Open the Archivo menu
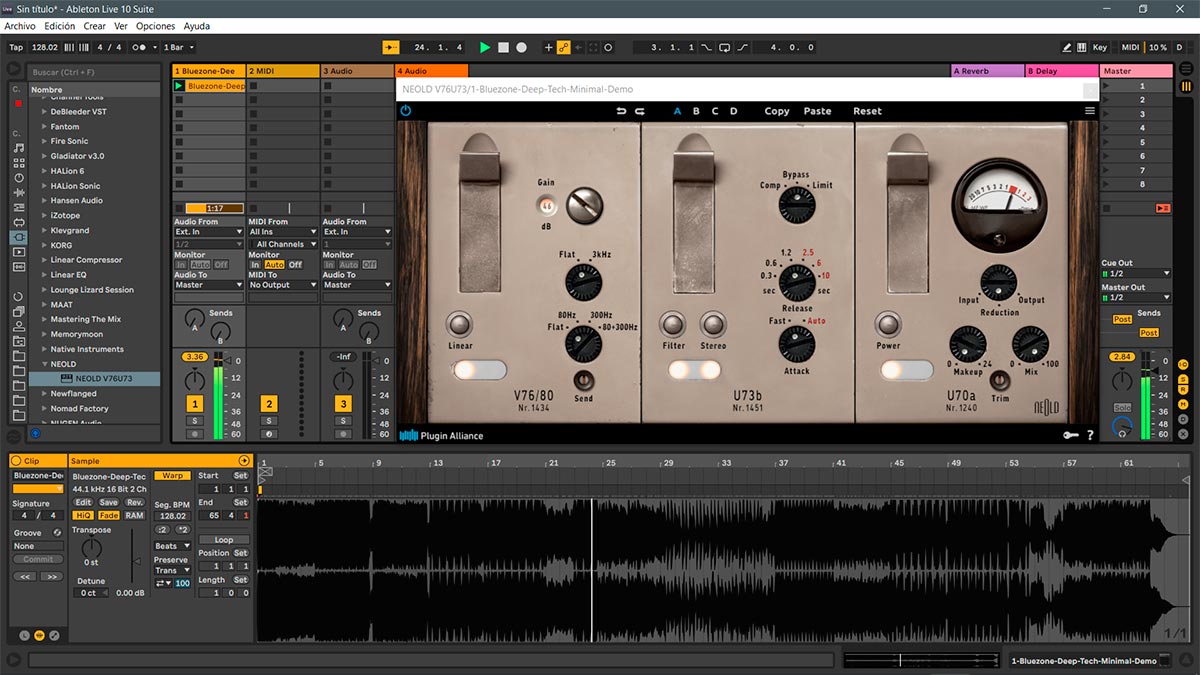Screen dimensions: 1200x675 (20, 26)
